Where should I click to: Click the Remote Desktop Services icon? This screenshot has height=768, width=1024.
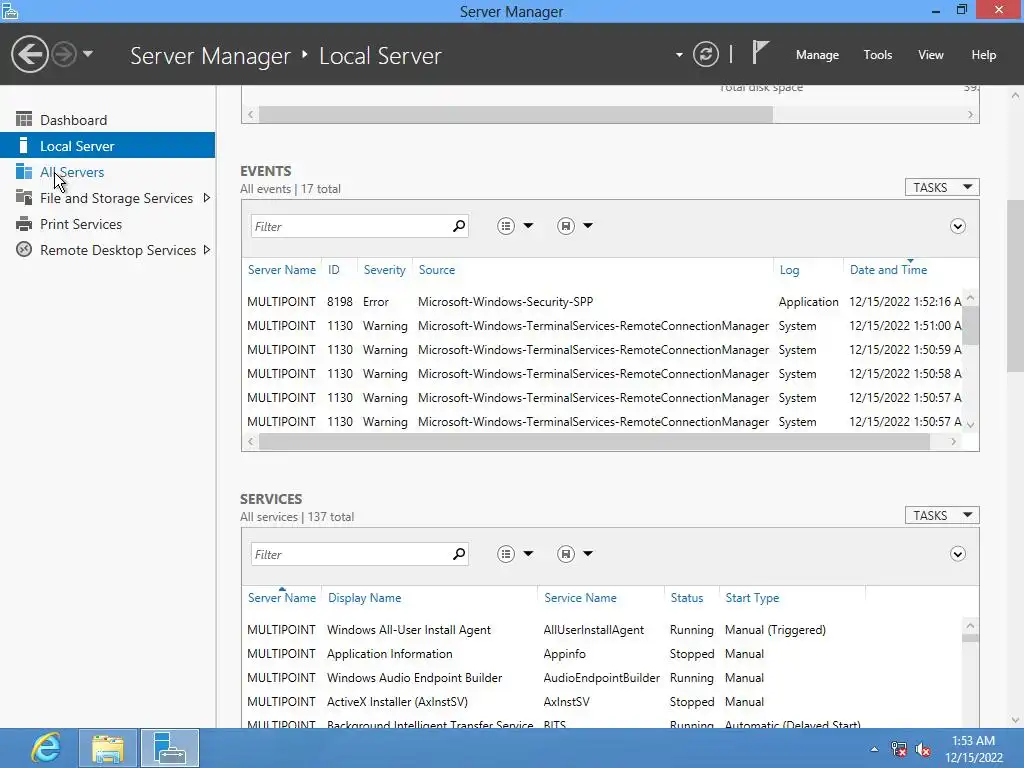tap(24, 249)
